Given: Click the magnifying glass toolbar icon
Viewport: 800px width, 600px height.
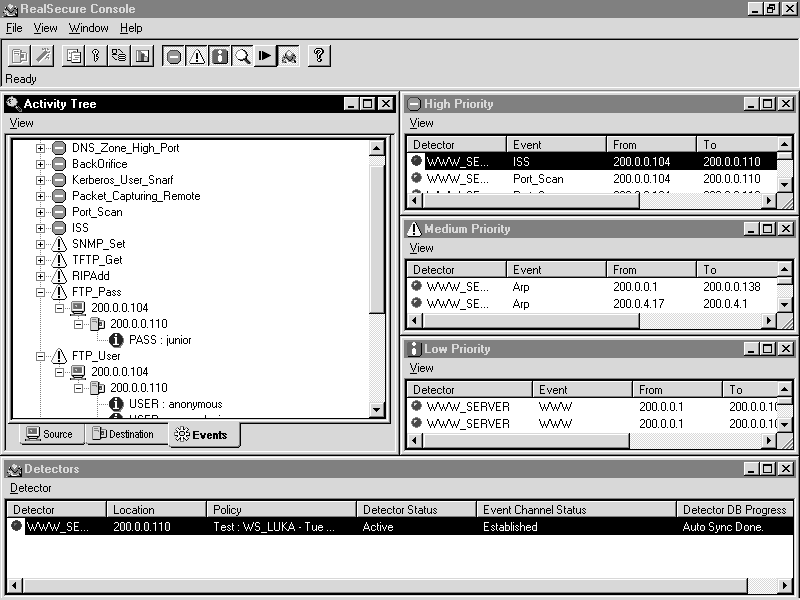Looking at the screenshot, I should coord(242,56).
